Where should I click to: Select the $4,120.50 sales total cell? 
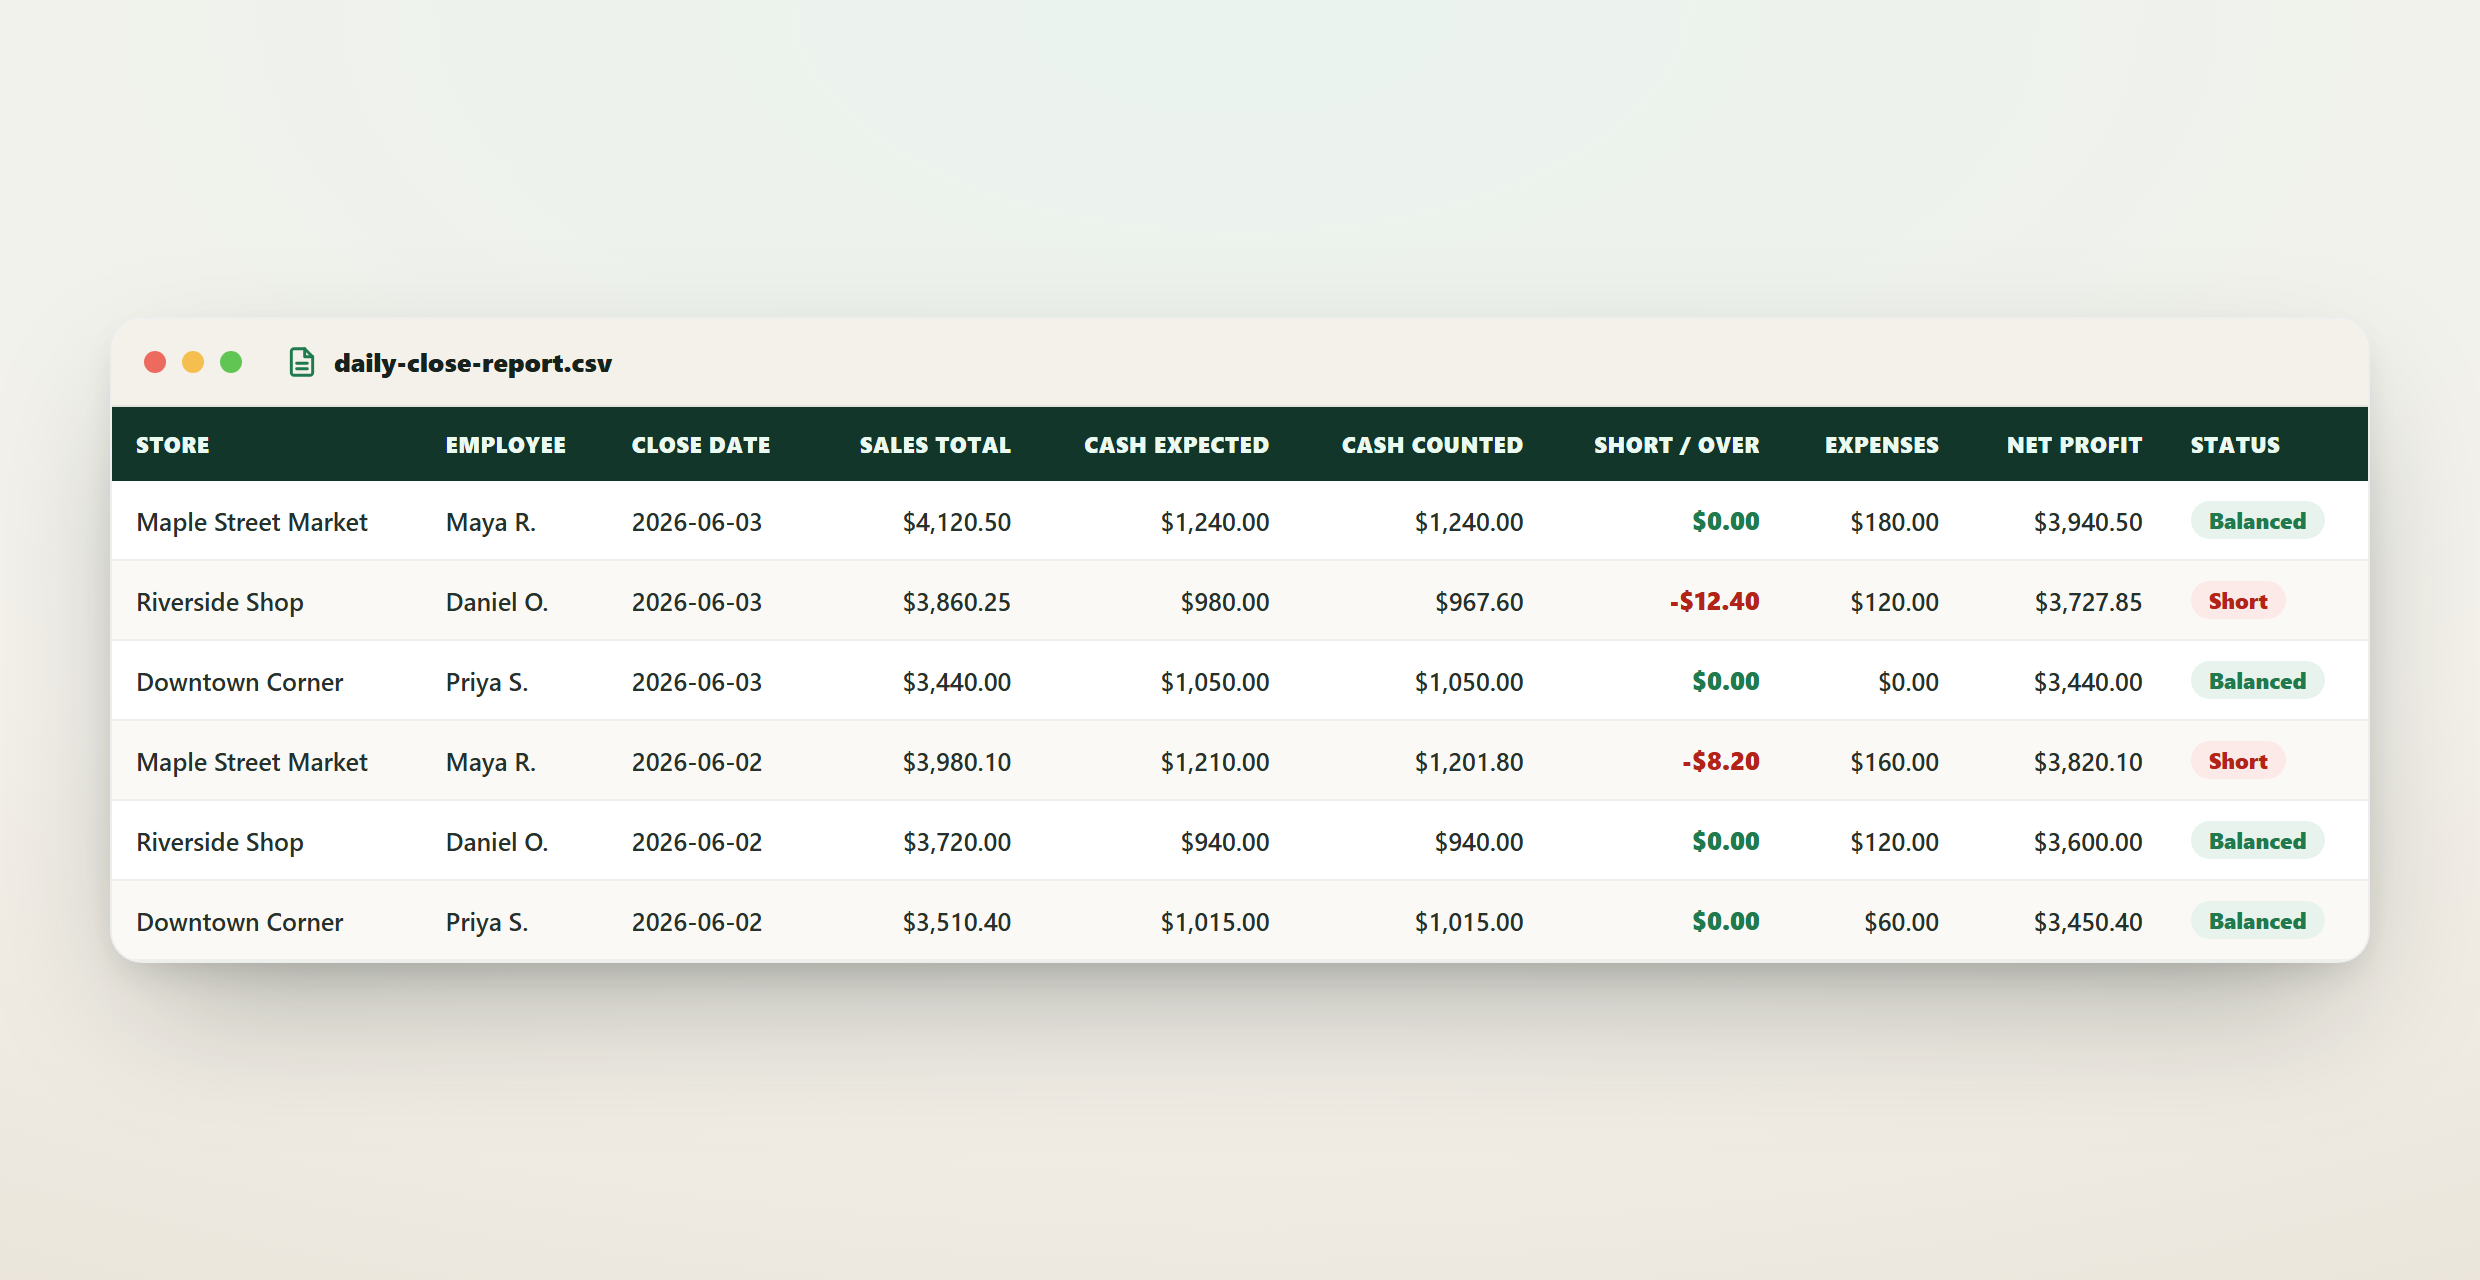tap(956, 522)
